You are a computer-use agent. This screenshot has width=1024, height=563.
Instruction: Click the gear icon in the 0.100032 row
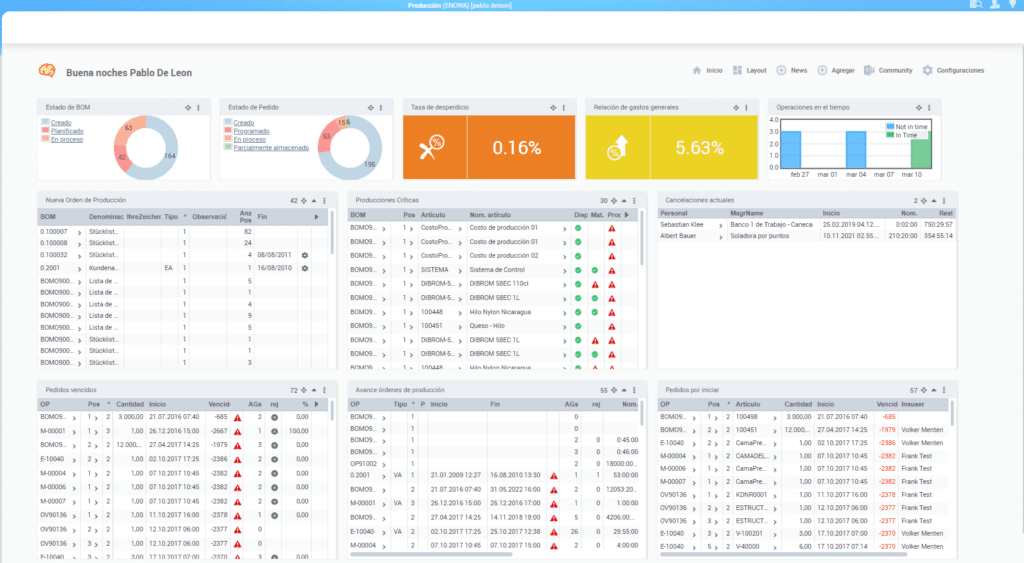[304, 255]
